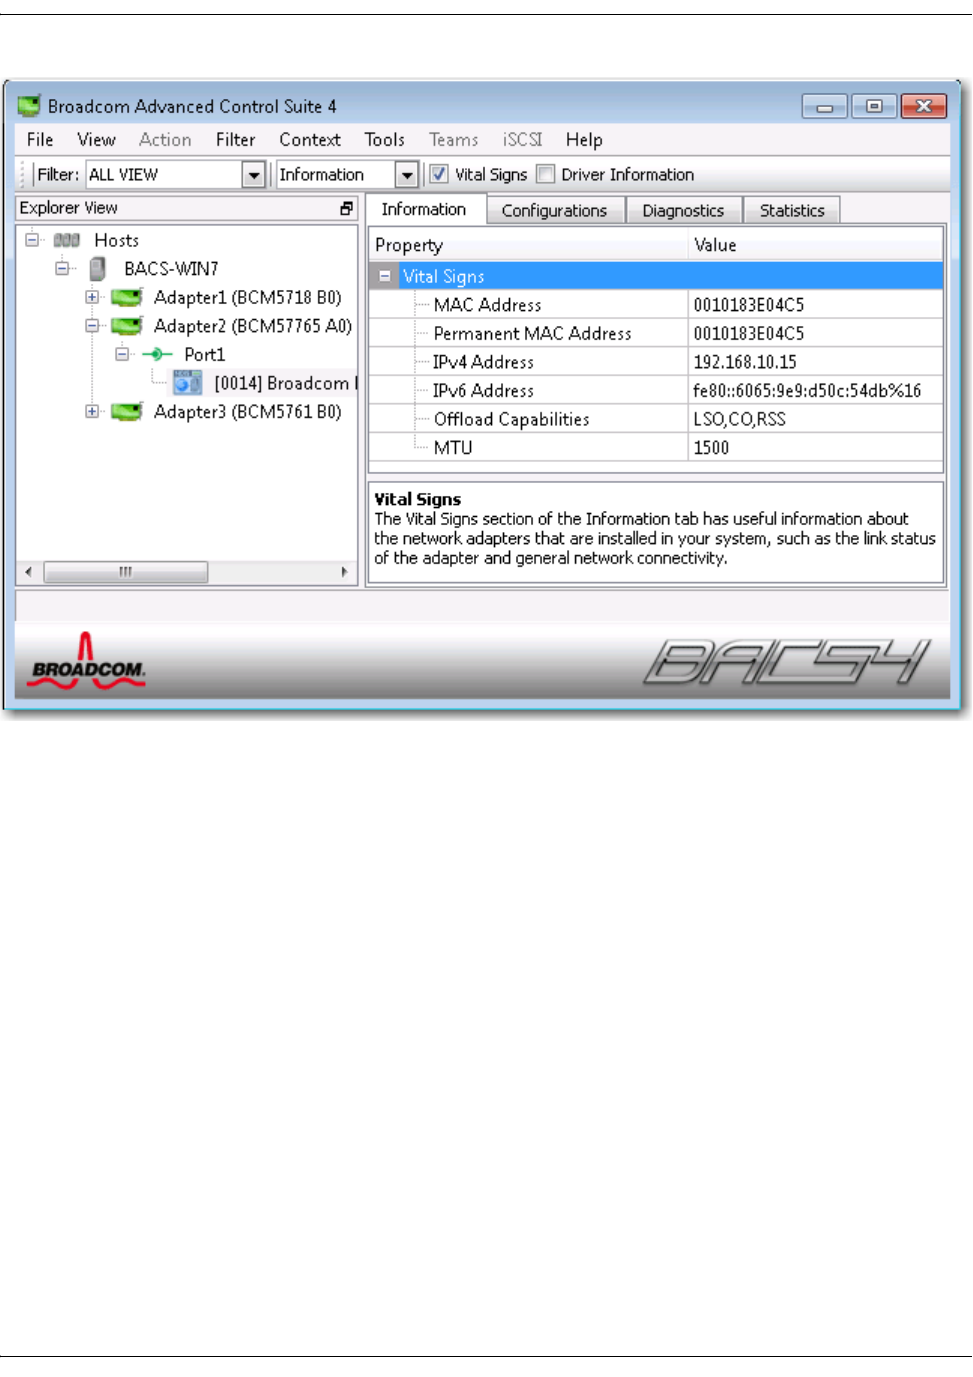Screen dimensions: 973x1377
Task: Switch to the Configurations tab
Action: [555, 211]
